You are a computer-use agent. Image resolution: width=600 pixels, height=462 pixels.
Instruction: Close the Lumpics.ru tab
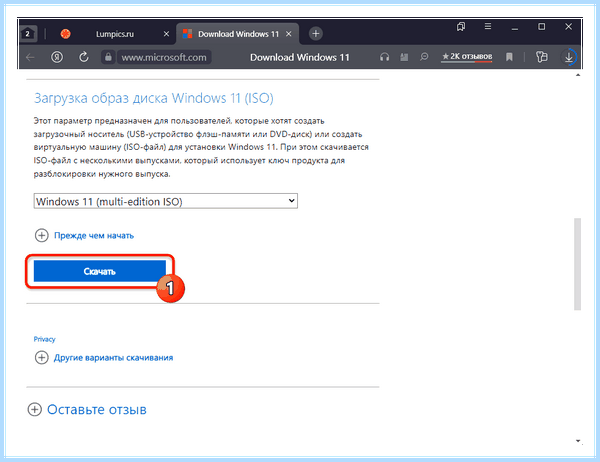point(166,34)
